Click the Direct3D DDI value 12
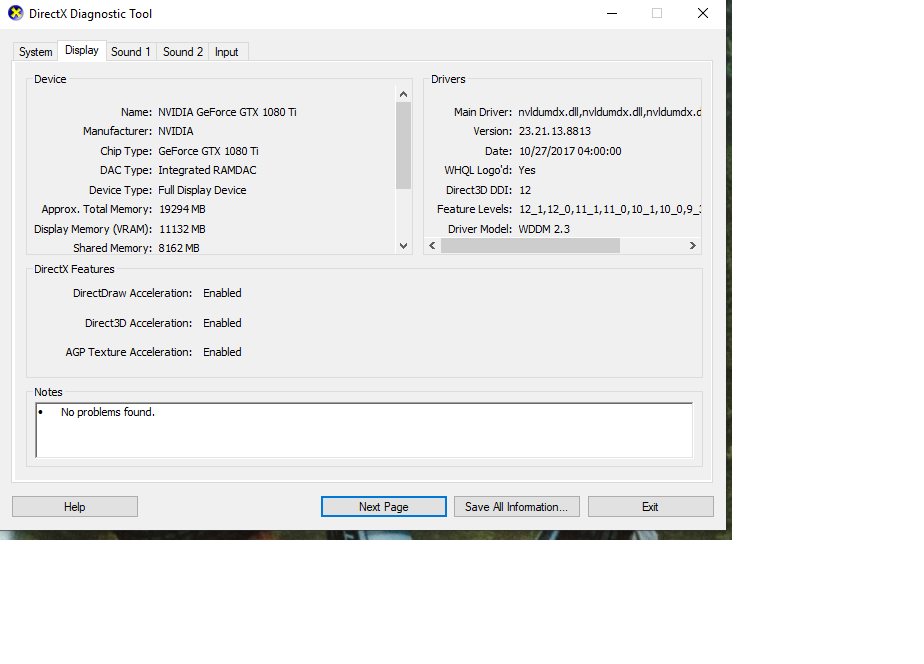Screen dimensions: 924x664 click(525, 190)
